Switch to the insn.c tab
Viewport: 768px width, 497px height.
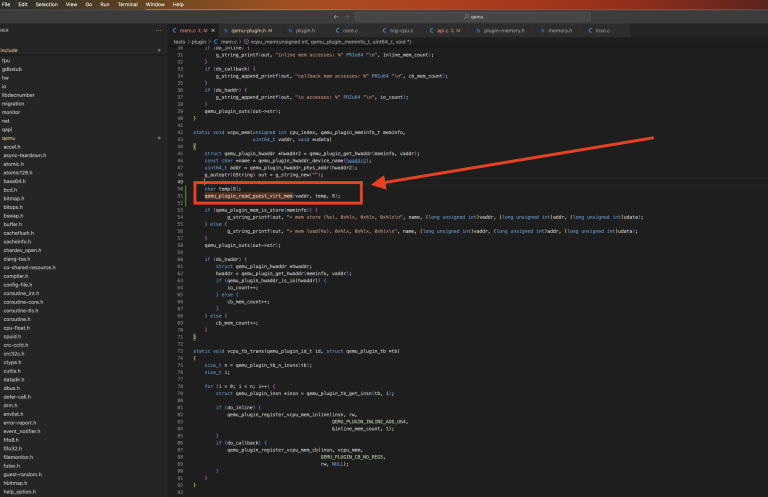coord(602,30)
